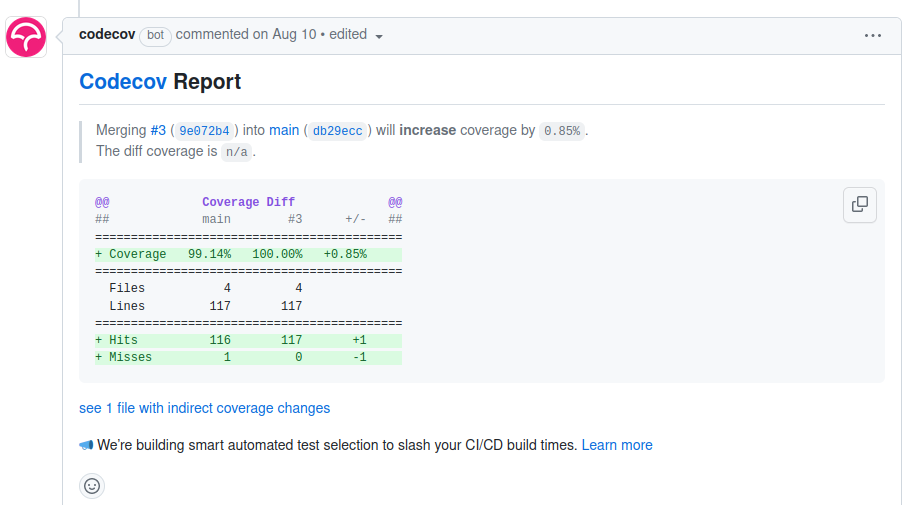Expand the edited history dropdown arrow
The width and height of the screenshot is (912, 505).
379,36
